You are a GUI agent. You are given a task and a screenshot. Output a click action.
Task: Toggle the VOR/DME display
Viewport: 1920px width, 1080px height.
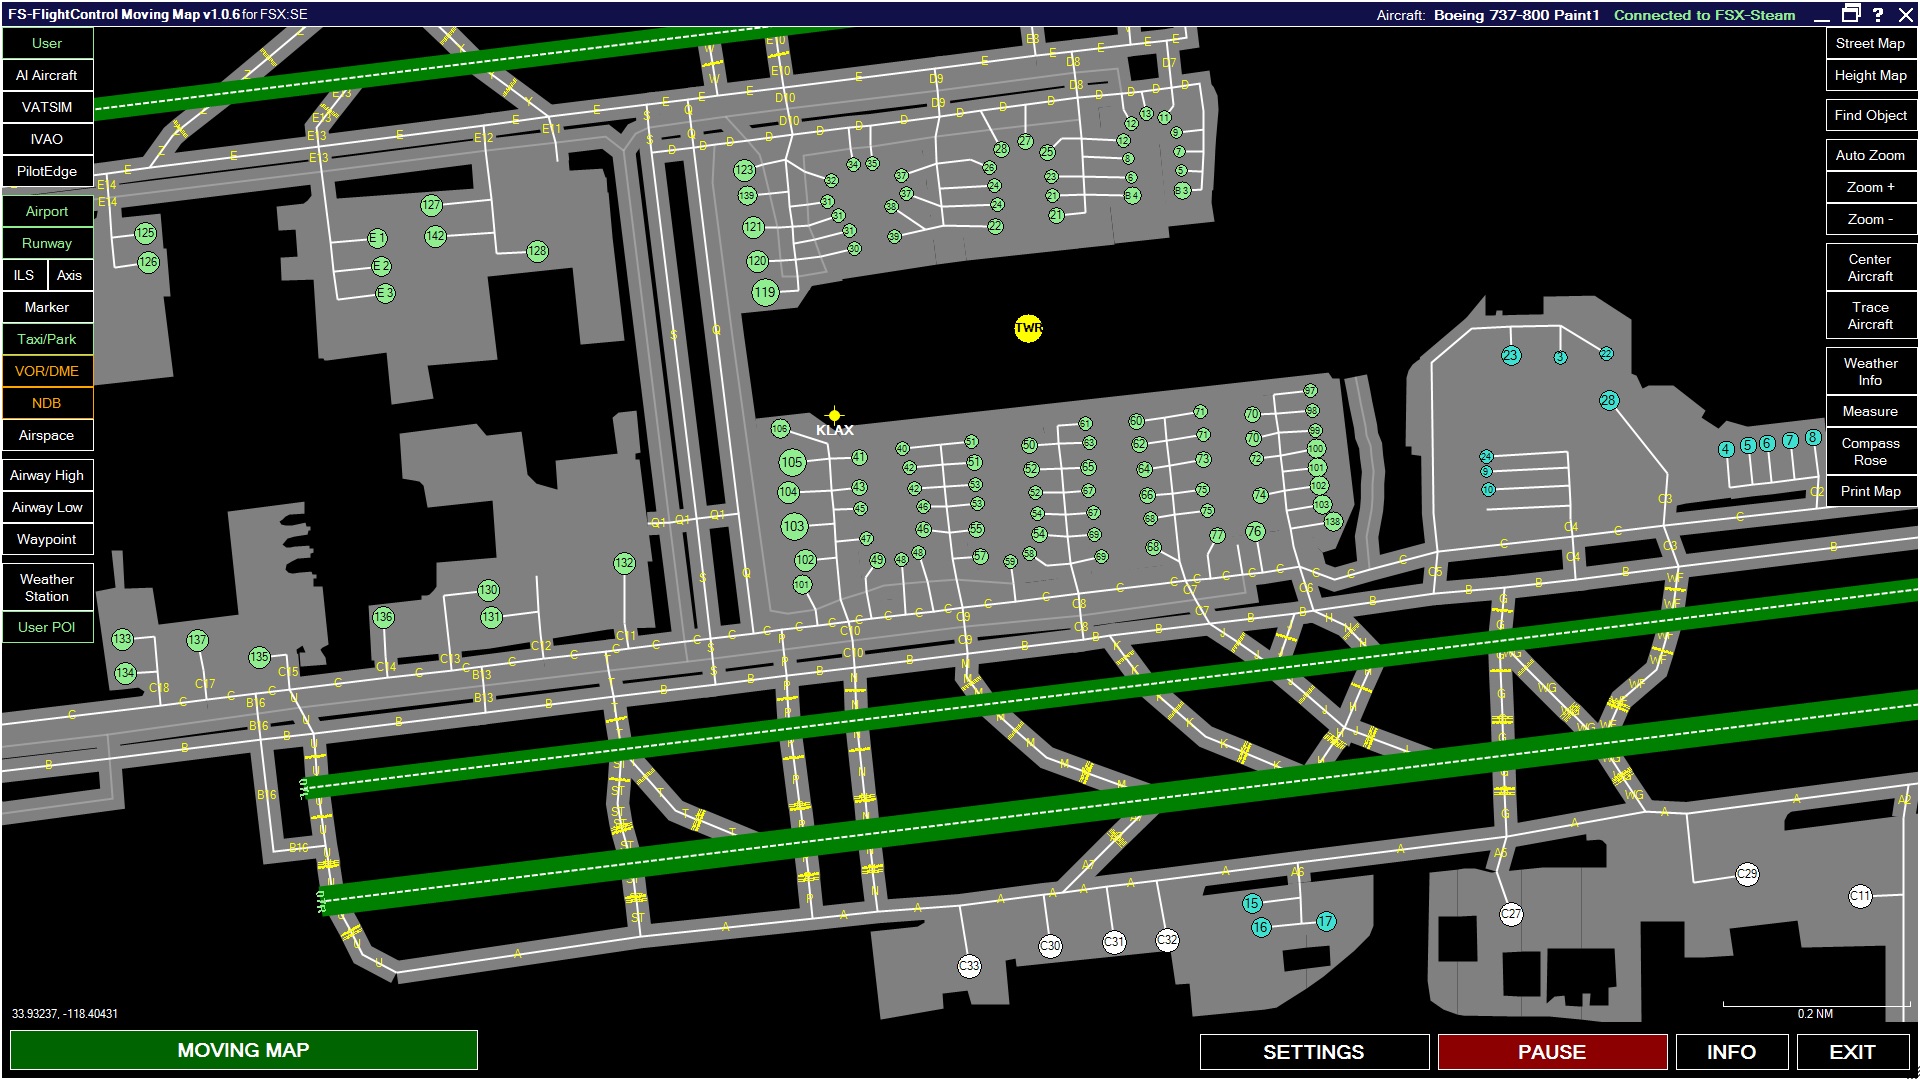[47, 371]
